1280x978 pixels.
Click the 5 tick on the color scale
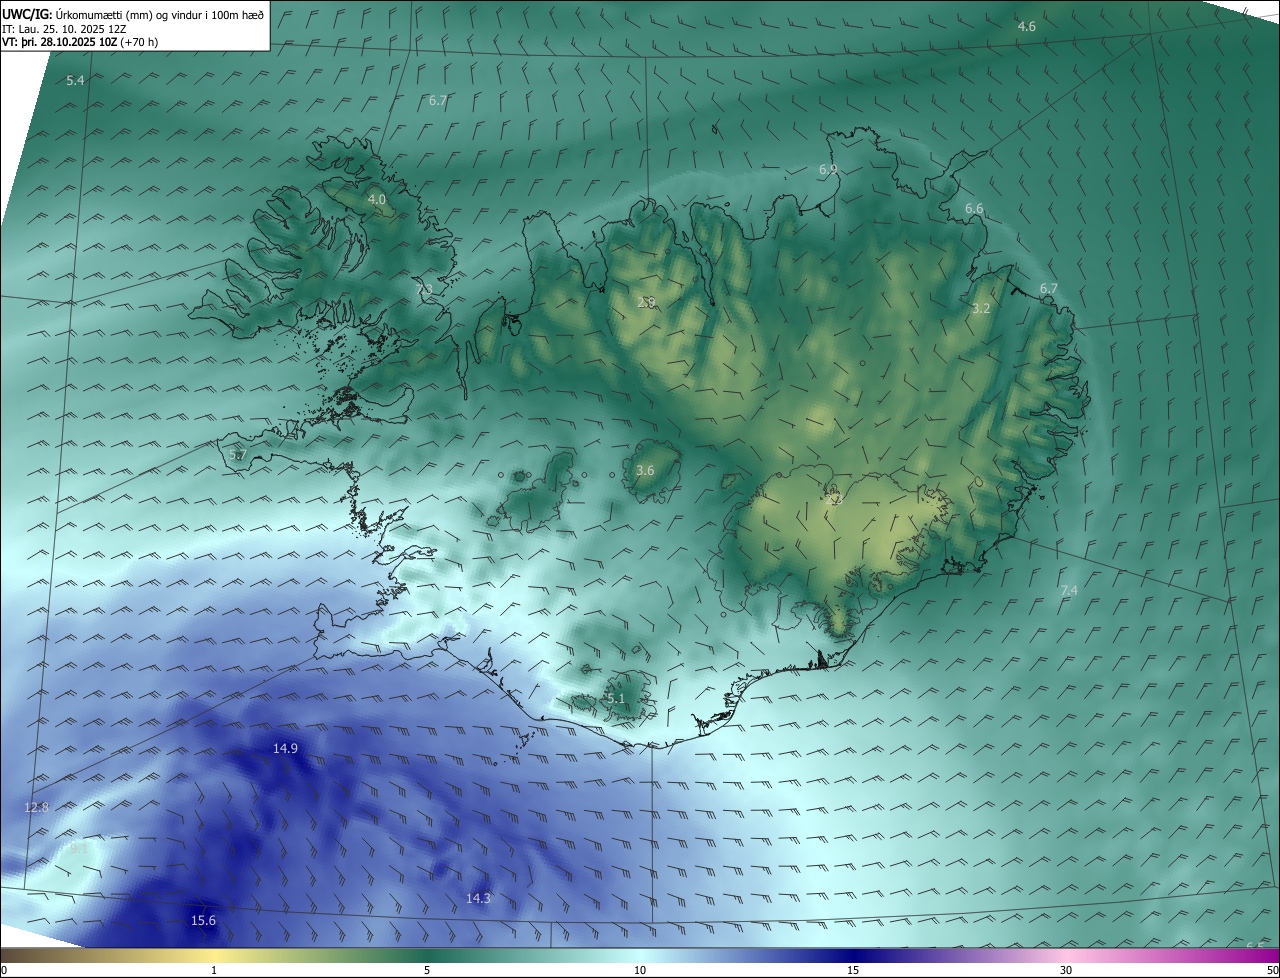pos(427,970)
